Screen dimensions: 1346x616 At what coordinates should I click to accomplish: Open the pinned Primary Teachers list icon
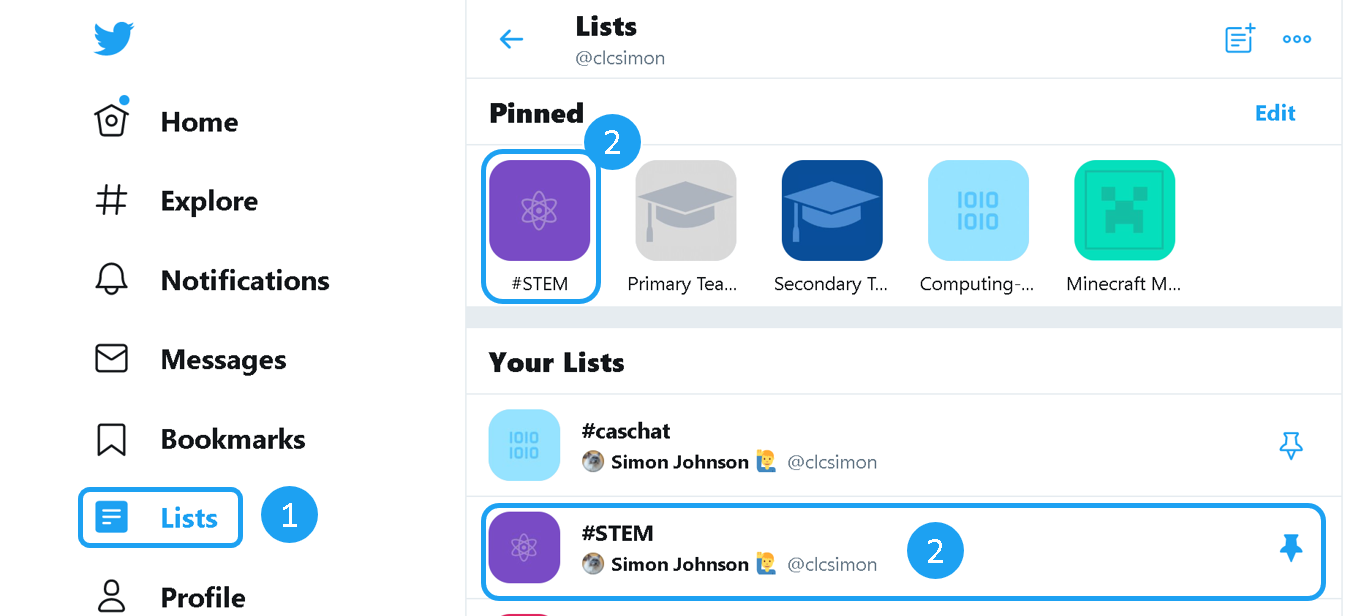pyautogui.click(x=686, y=211)
